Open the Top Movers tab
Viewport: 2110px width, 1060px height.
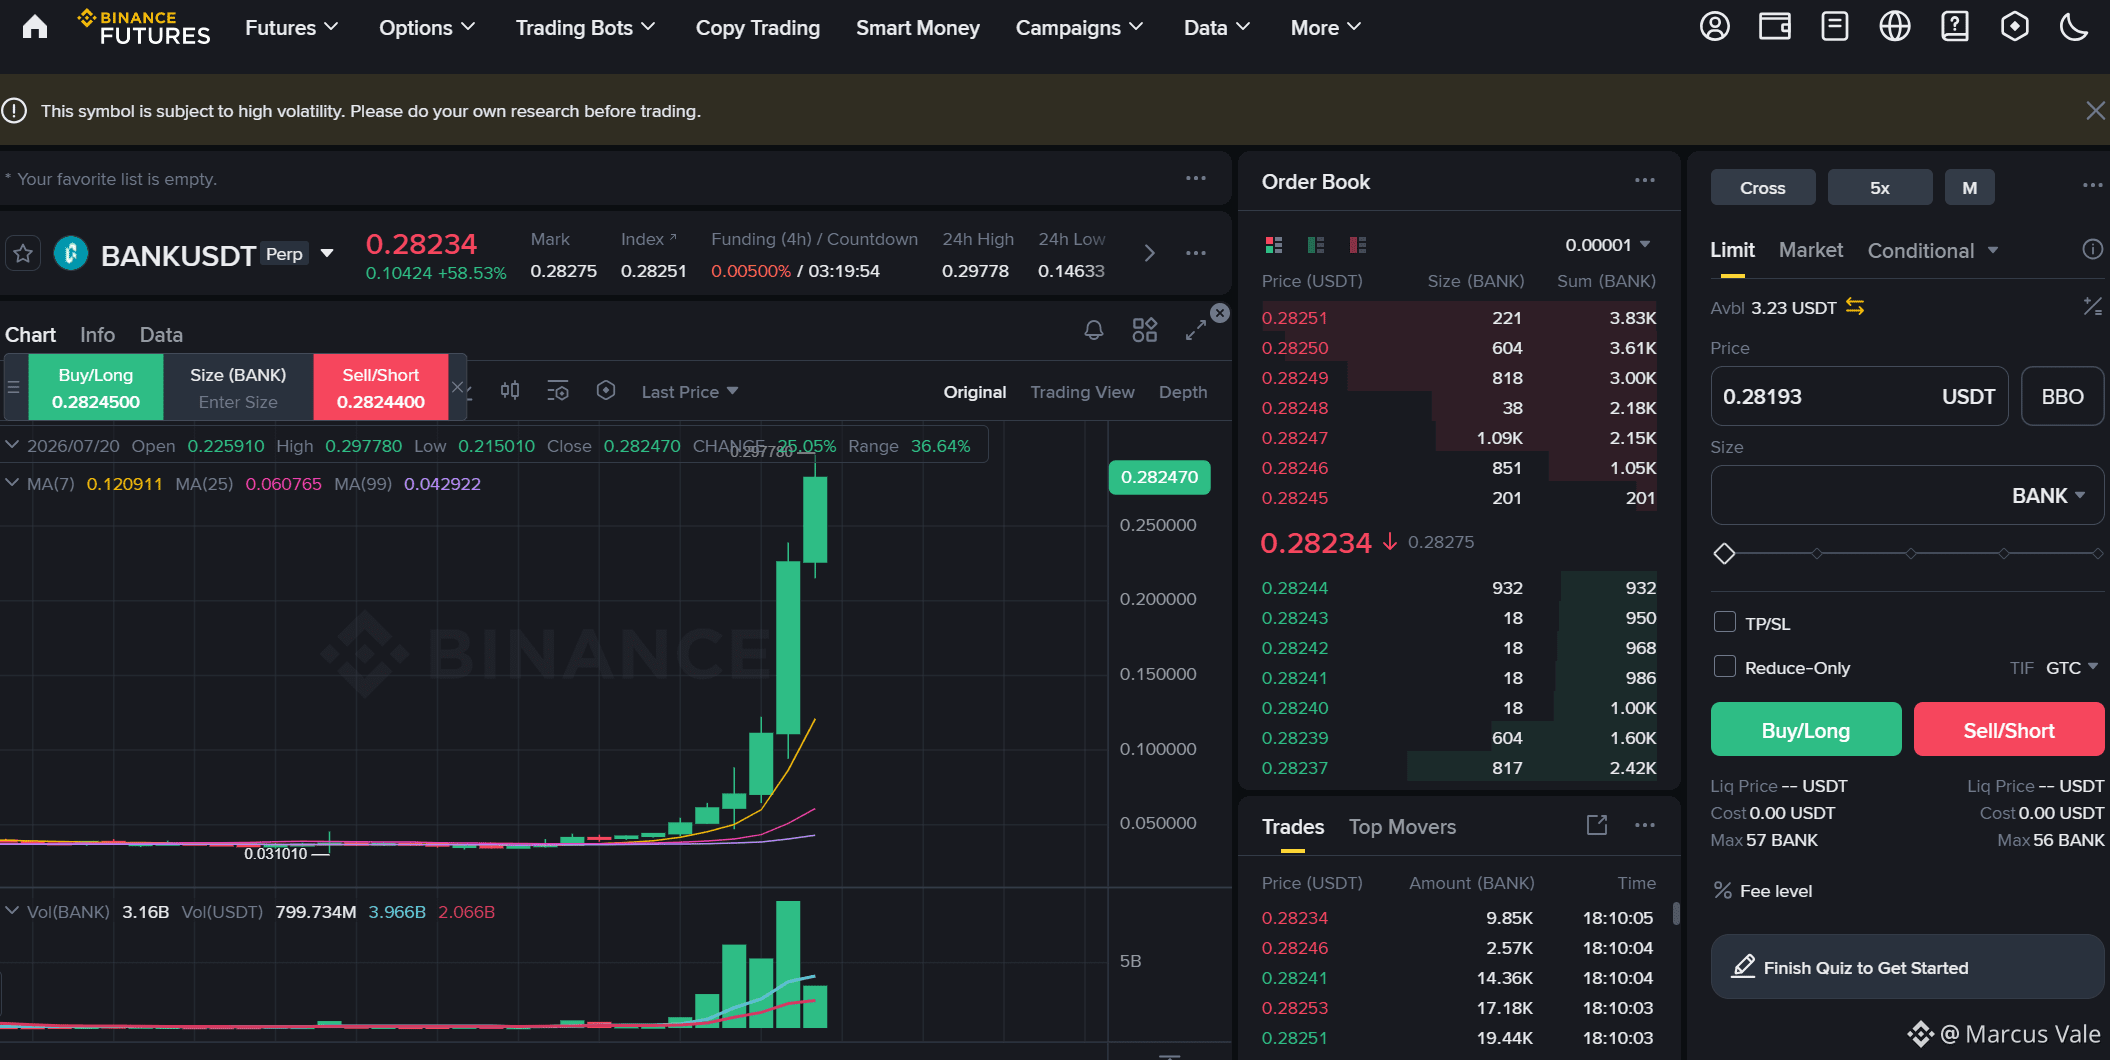[x=1402, y=827]
